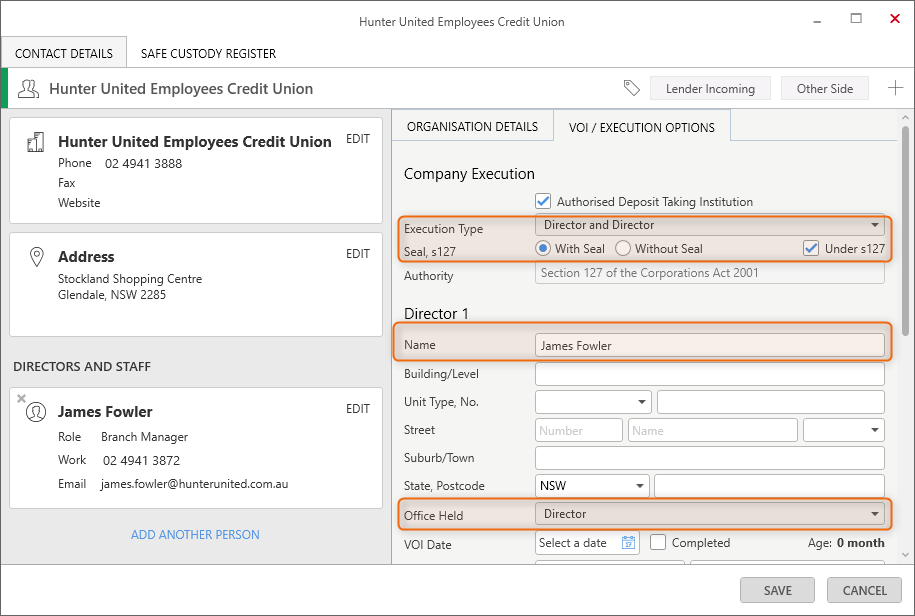This screenshot has height=616, width=915.
Task: Tick the VOI Completed checkbox
Action: pos(658,542)
